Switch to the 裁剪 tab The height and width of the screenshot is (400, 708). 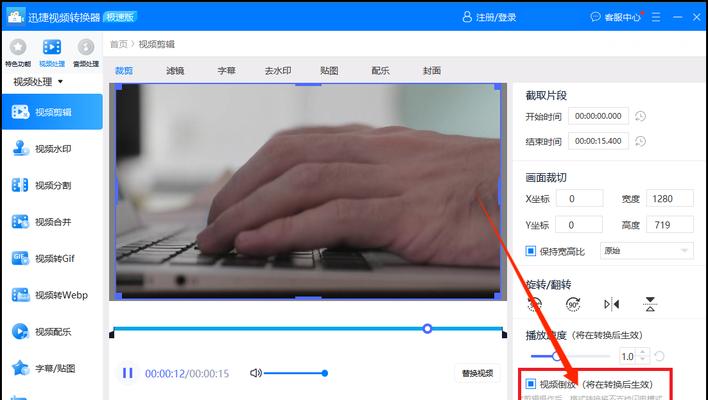pyautogui.click(x=124, y=70)
